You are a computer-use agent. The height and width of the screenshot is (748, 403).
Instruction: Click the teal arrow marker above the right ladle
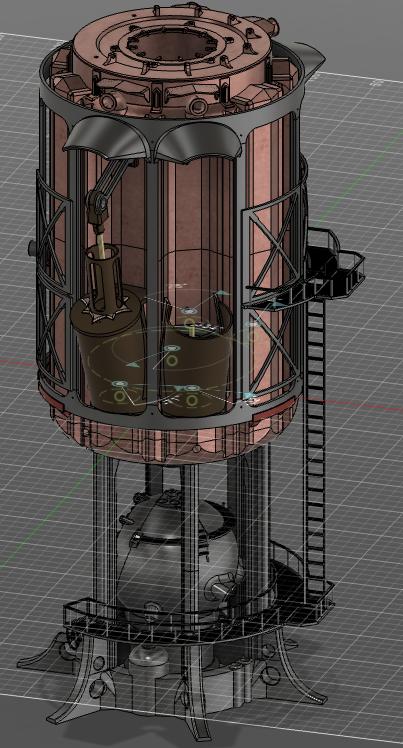221,292
